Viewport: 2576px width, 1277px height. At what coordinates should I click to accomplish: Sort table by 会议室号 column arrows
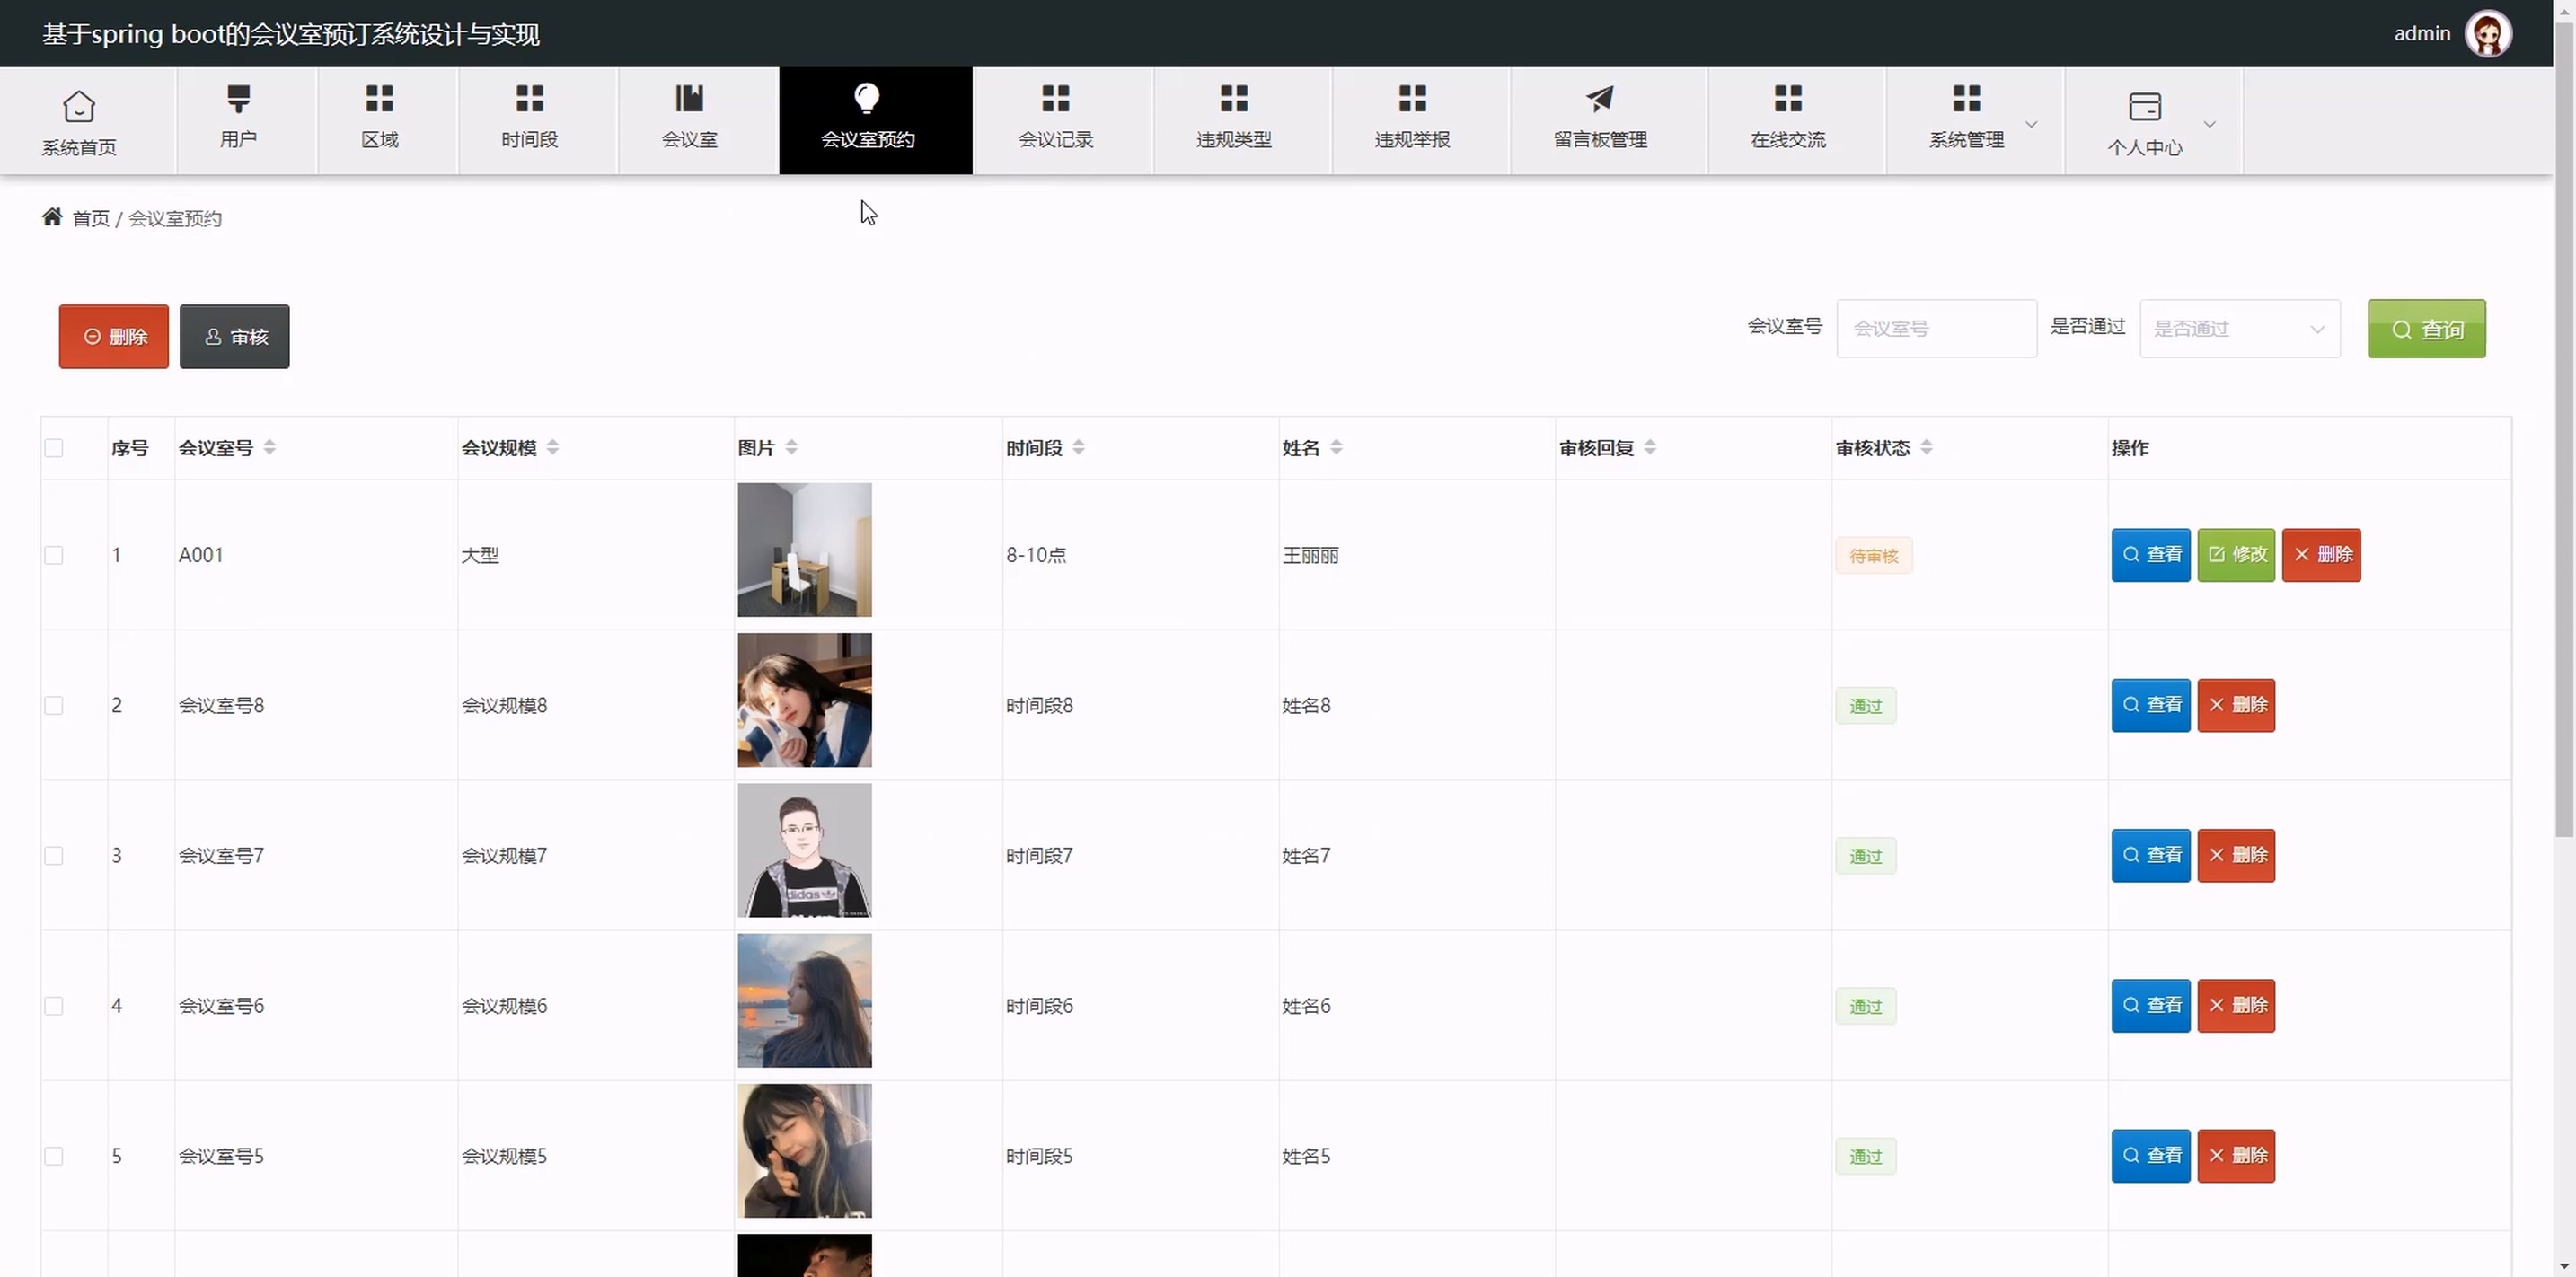(x=270, y=447)
